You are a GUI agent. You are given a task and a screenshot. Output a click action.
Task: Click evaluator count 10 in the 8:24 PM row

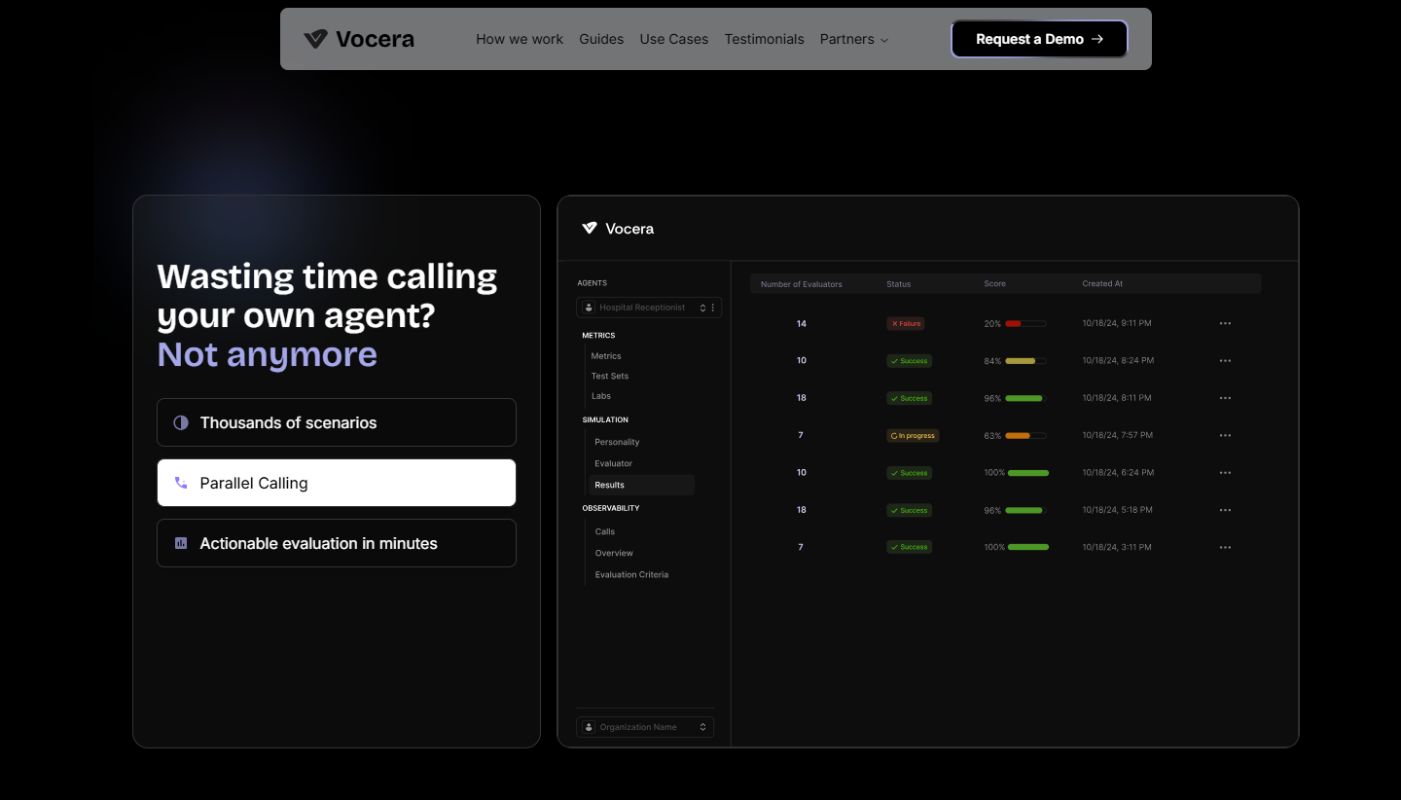(801, 361)
